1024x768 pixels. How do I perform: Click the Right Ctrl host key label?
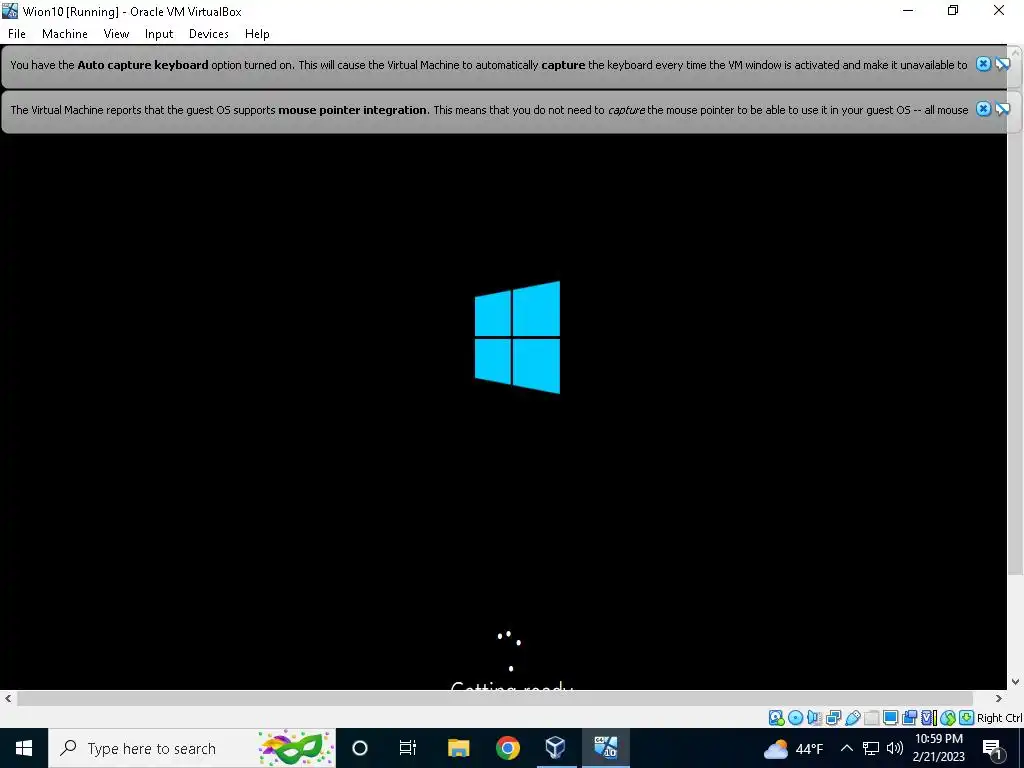(x=999, y=718)
